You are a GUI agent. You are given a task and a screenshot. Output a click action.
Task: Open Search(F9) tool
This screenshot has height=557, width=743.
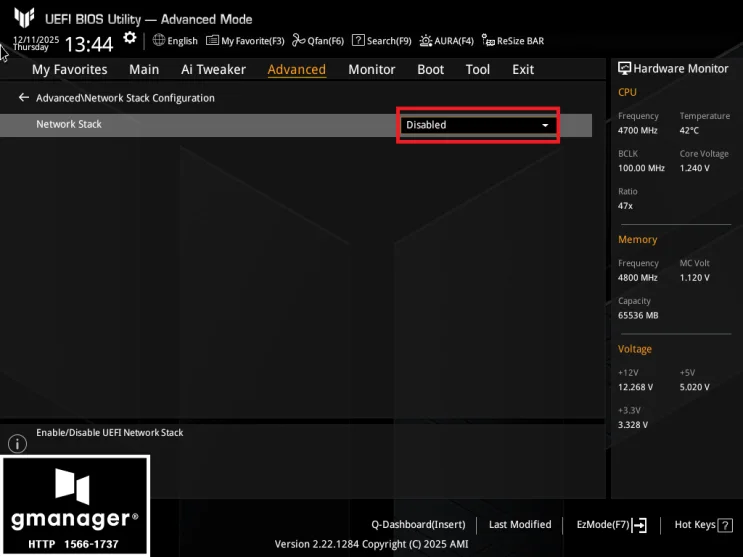pos(382,41)
